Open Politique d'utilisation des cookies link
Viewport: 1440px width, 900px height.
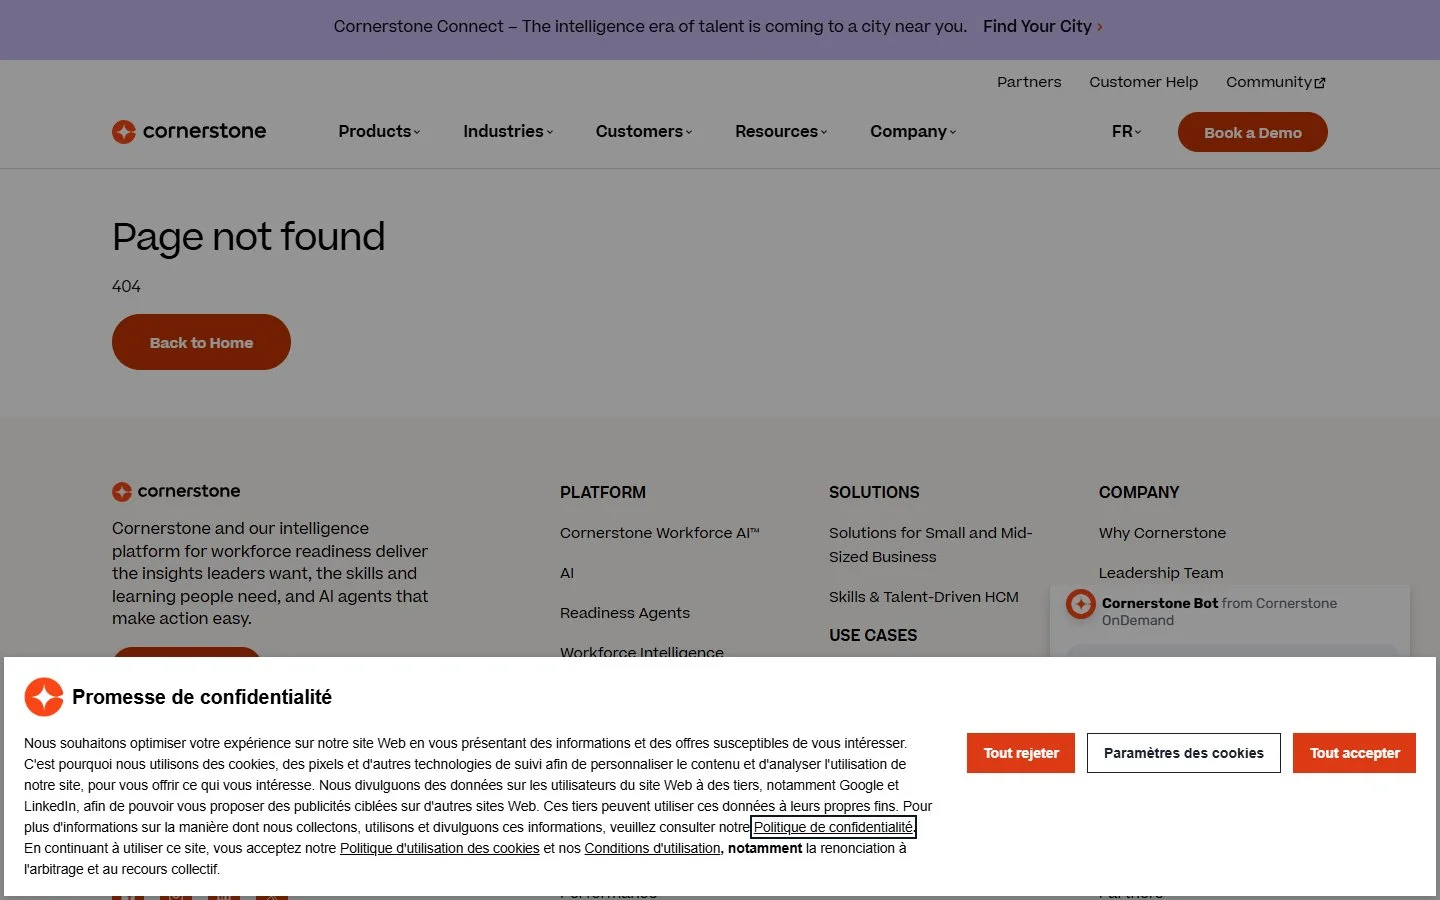click(x=440, y=848)
